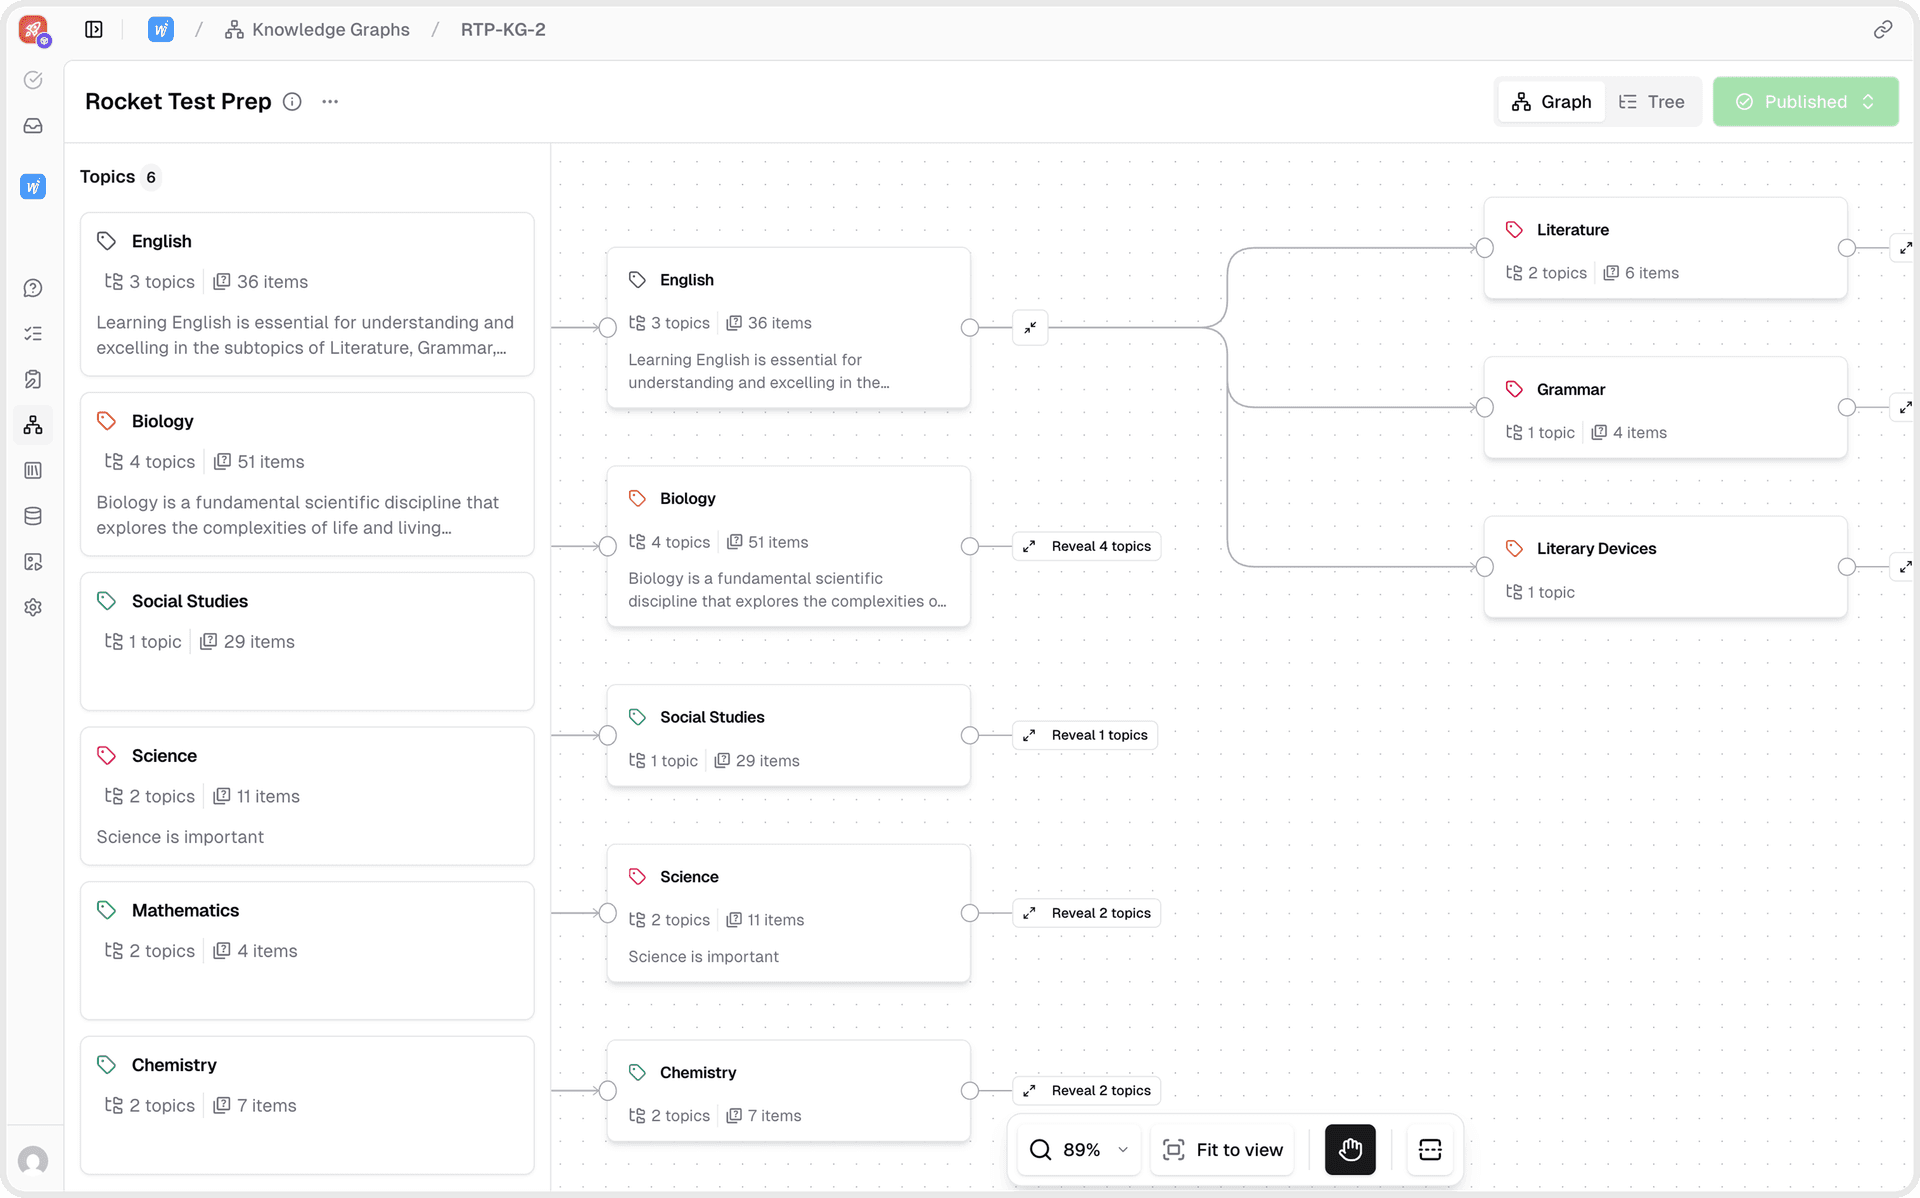Click the Fit to view button
This screenshot has height=1198, width=1920.
1223,1150
